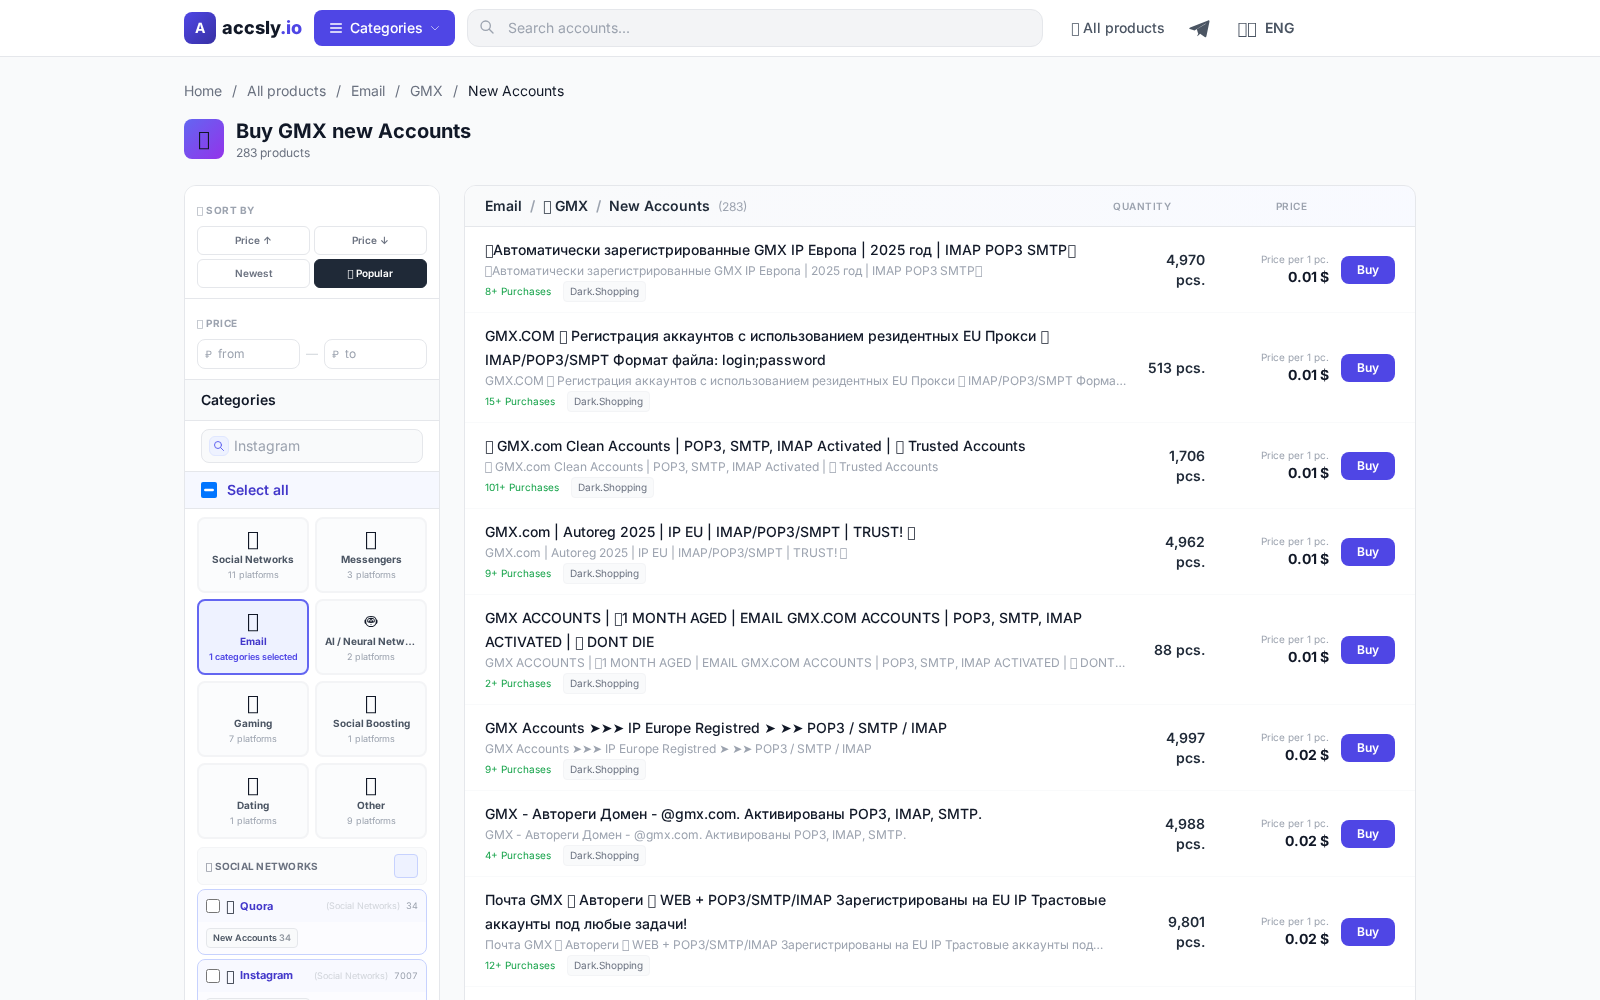
Task: Open the ENG language selector
Action: pos(1266,28)
